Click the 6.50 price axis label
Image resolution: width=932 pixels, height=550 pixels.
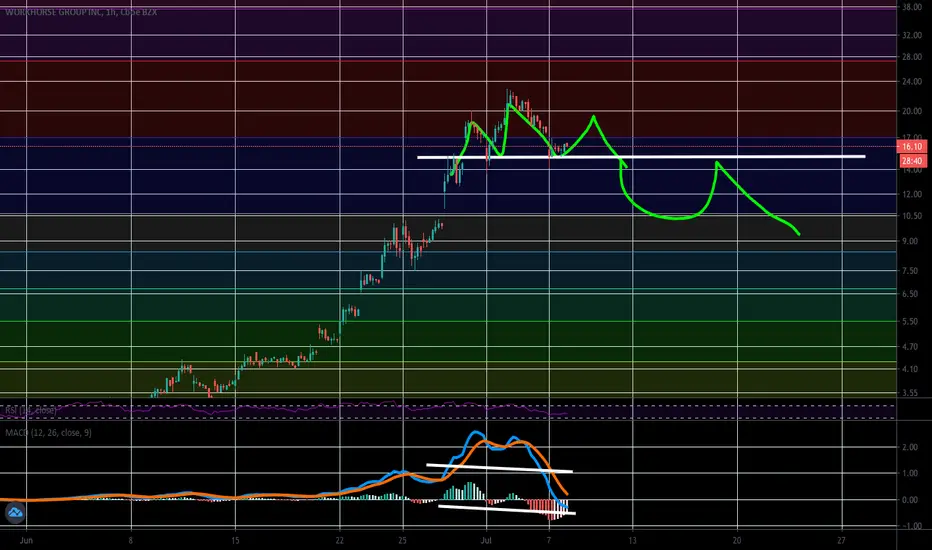pos(910,294)
